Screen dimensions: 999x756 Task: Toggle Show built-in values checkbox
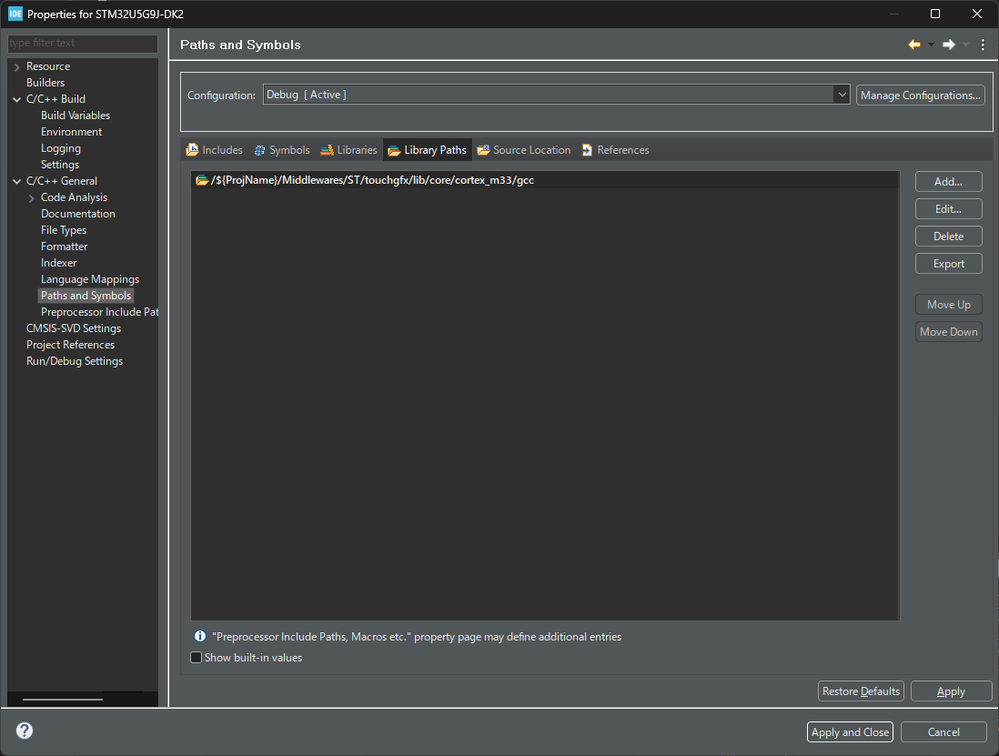pyautogui.click(x=196, y=657)
